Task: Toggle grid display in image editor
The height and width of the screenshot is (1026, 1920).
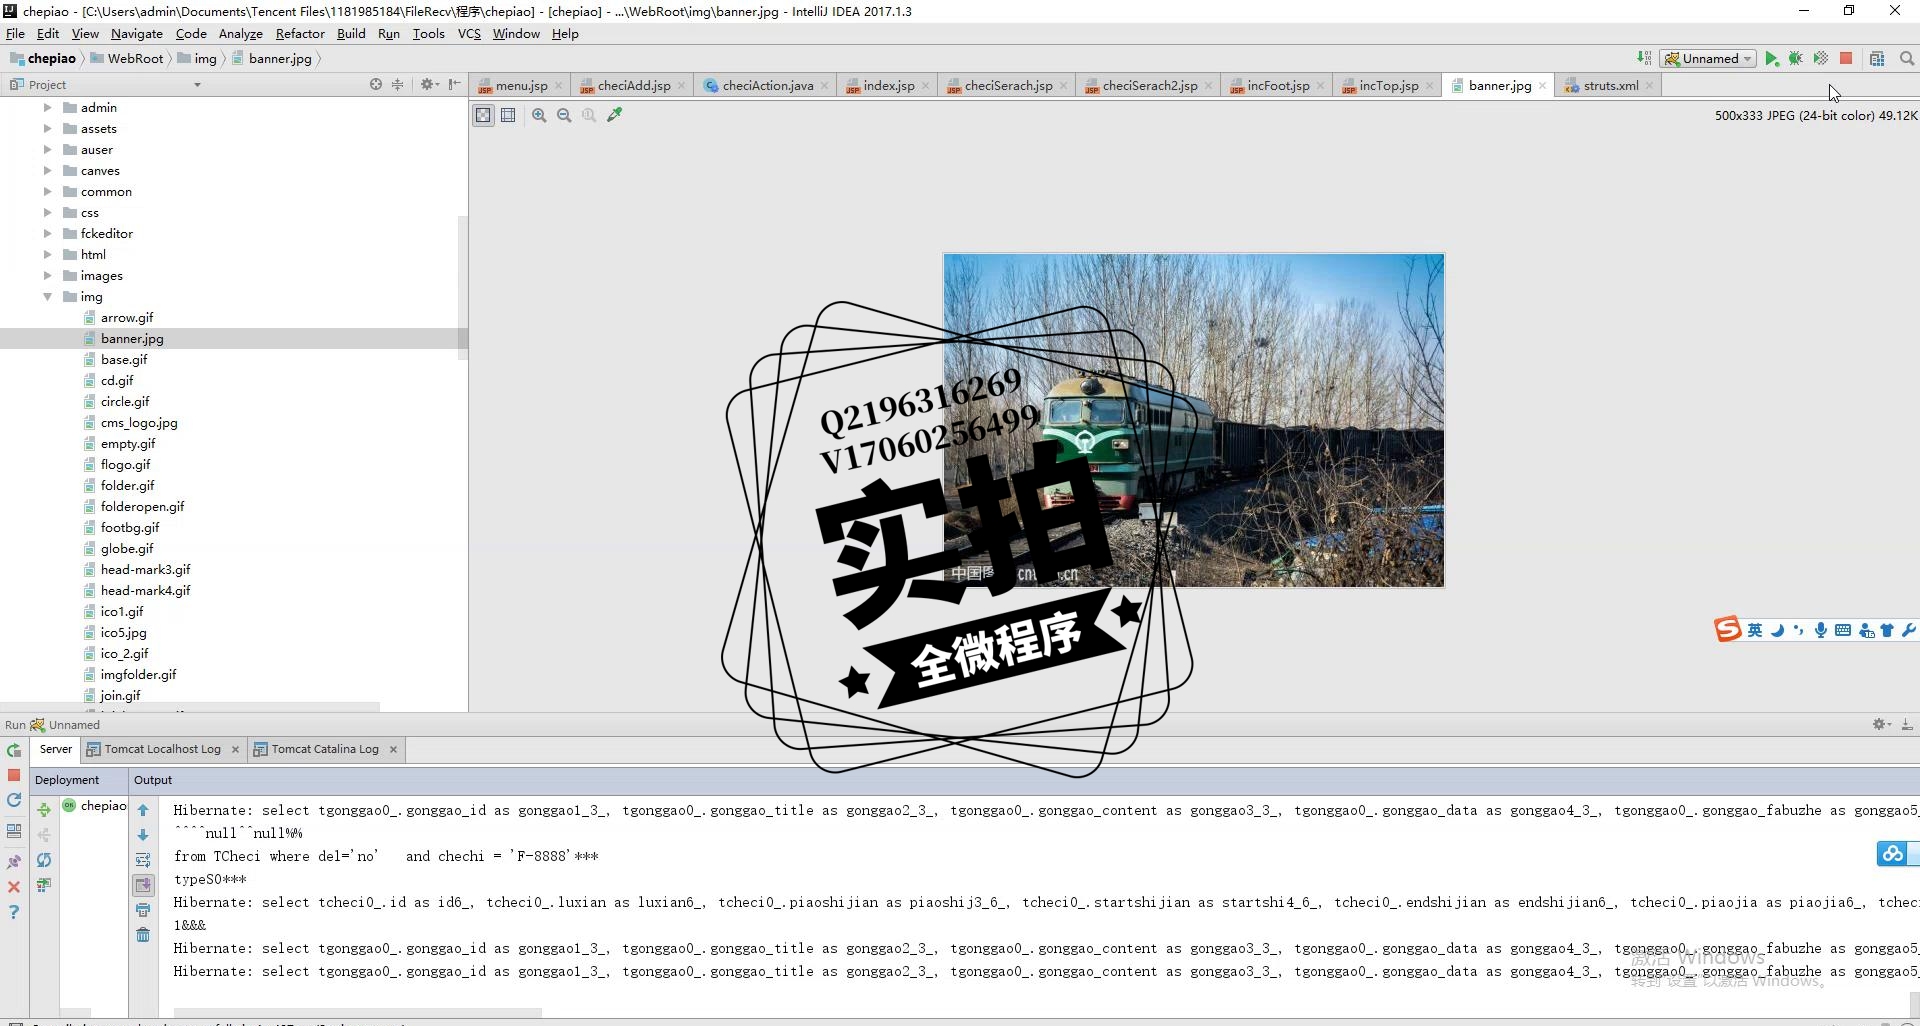Action: click(508, 115)
